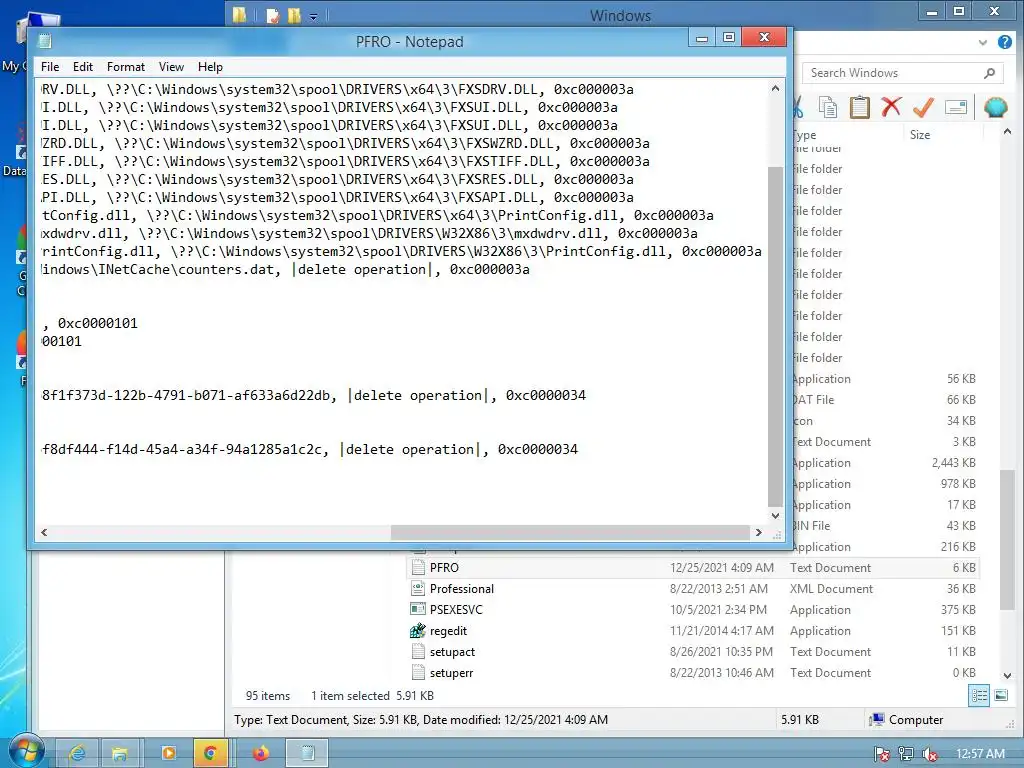Open Notepad's Help menu

210,67
